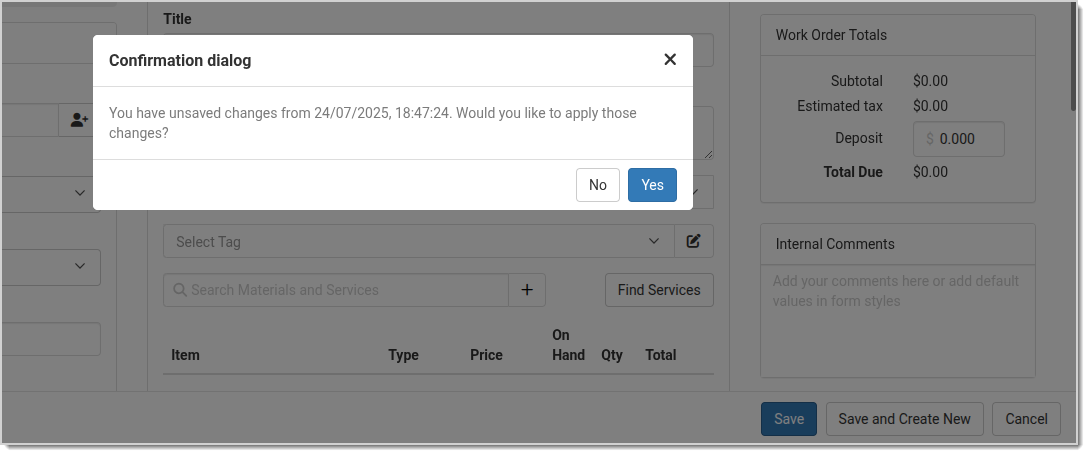Click the empty left sidebar text field
The width and height of the screenshot is (1088, 455).
(50, 339)
